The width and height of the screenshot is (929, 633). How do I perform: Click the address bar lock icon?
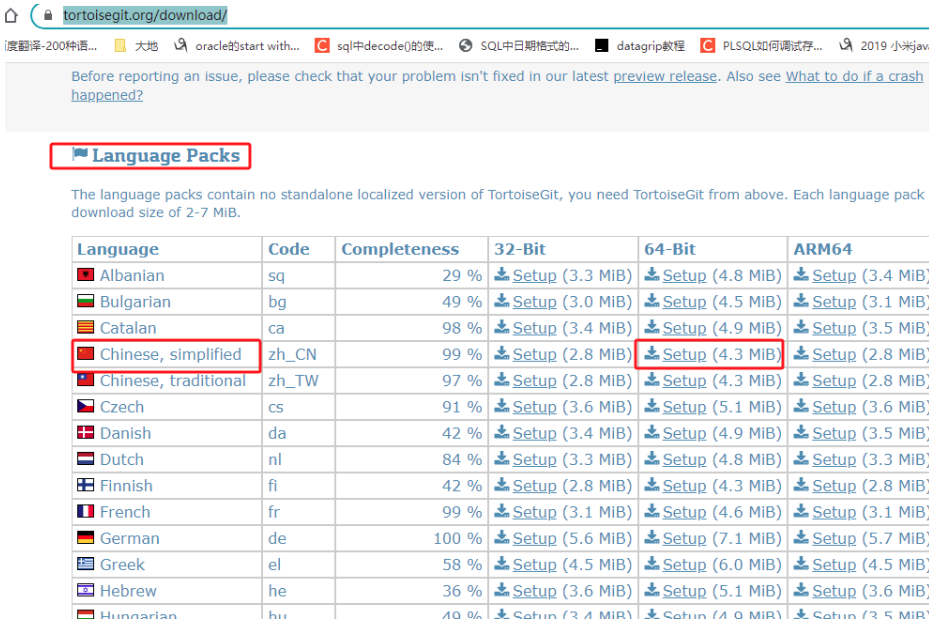tap(49, 15)
